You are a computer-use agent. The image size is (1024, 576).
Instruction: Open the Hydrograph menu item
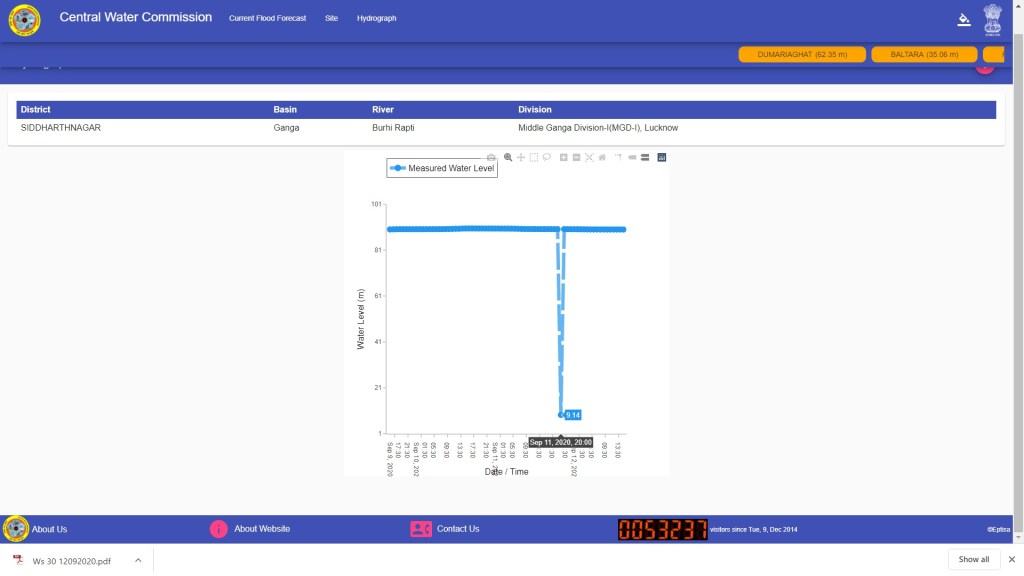376,18
